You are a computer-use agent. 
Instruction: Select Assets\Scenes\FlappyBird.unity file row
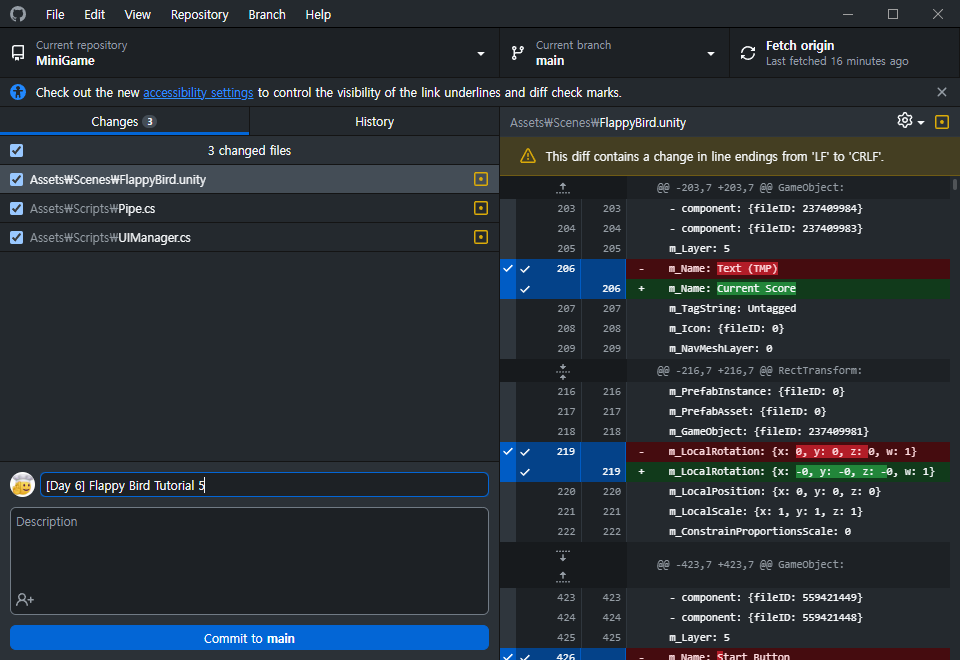[249, 179]
